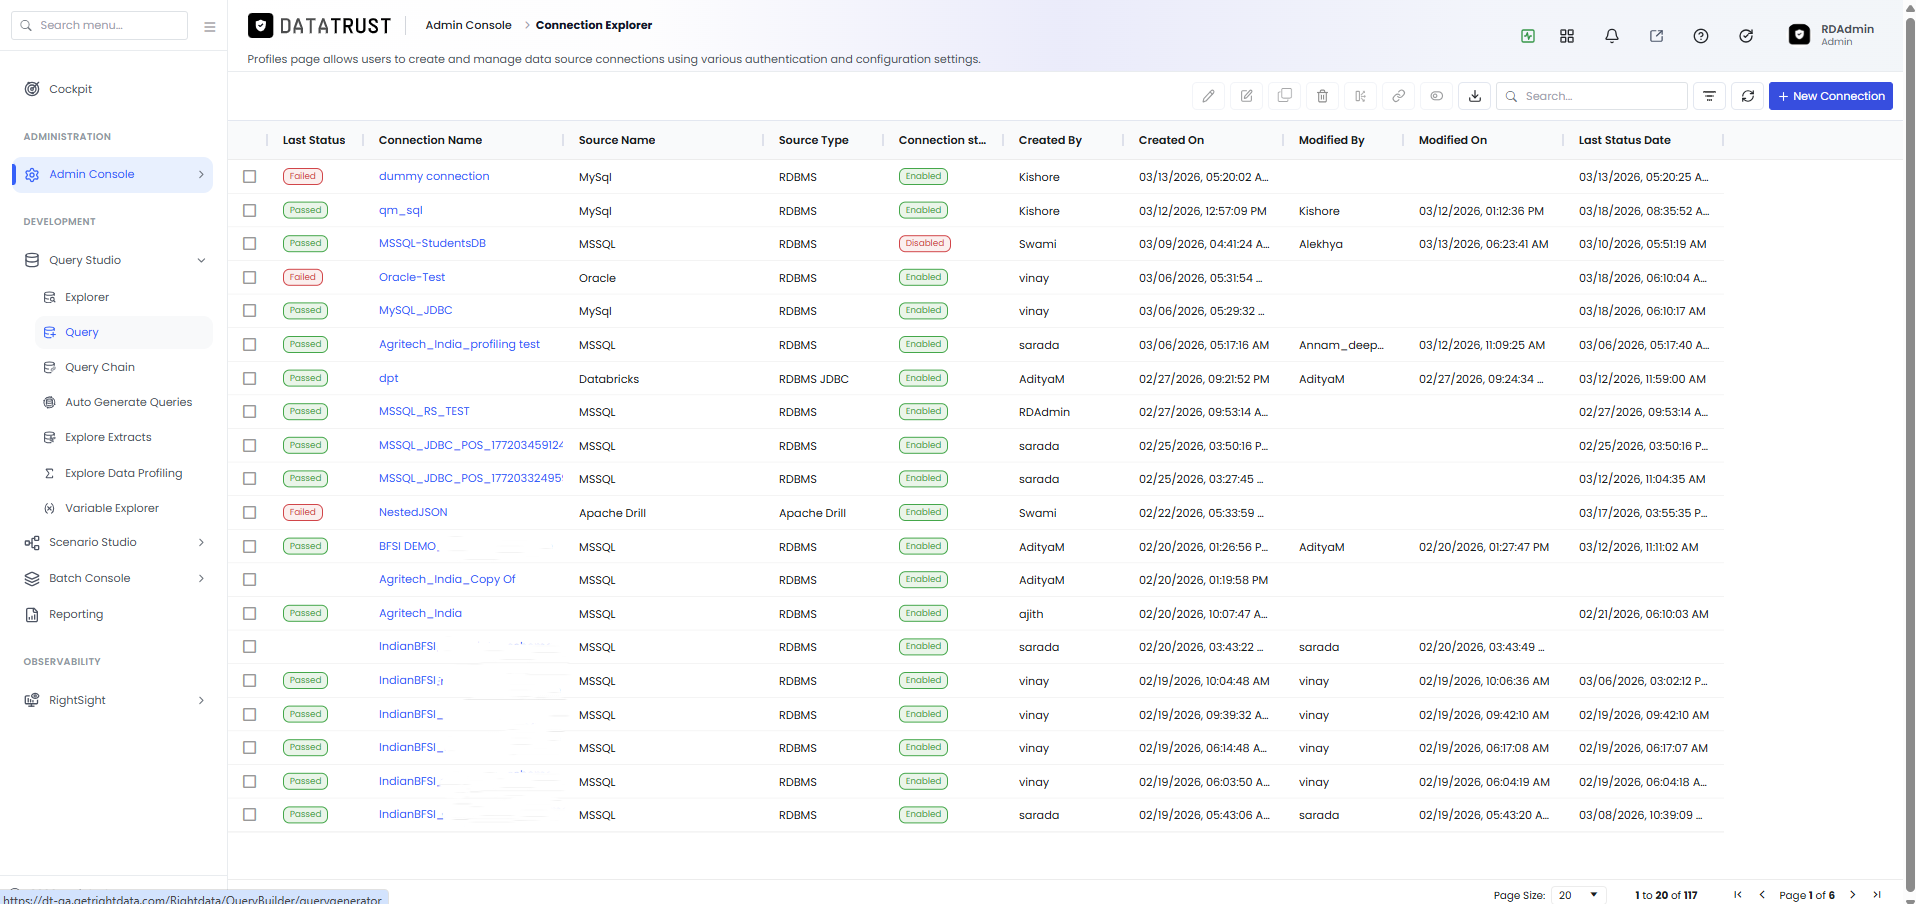1916x904 pixels.
Task: Click the external link icon in header
Action: (1656, 36)
